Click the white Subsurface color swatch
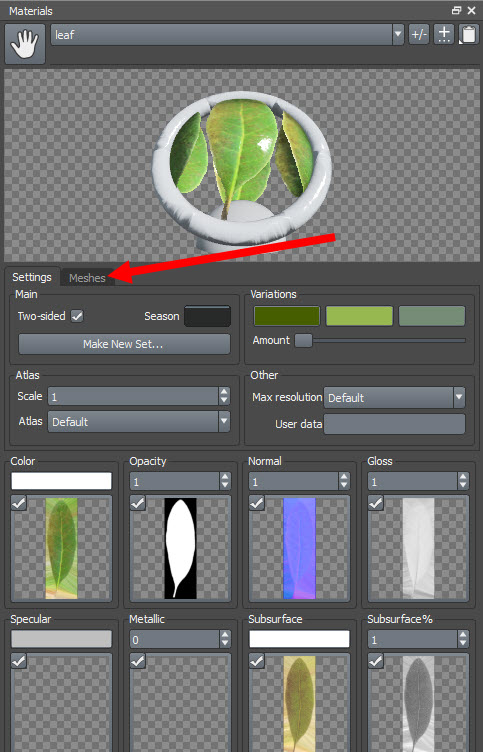 299,639
